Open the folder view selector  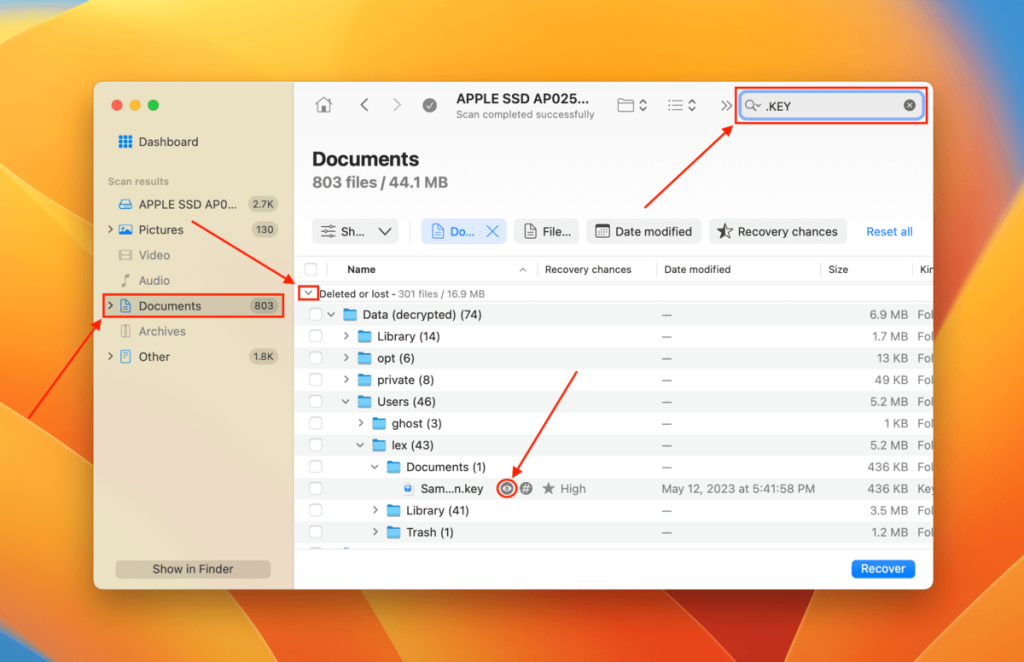pyautogui.click(x=632, y=105)
